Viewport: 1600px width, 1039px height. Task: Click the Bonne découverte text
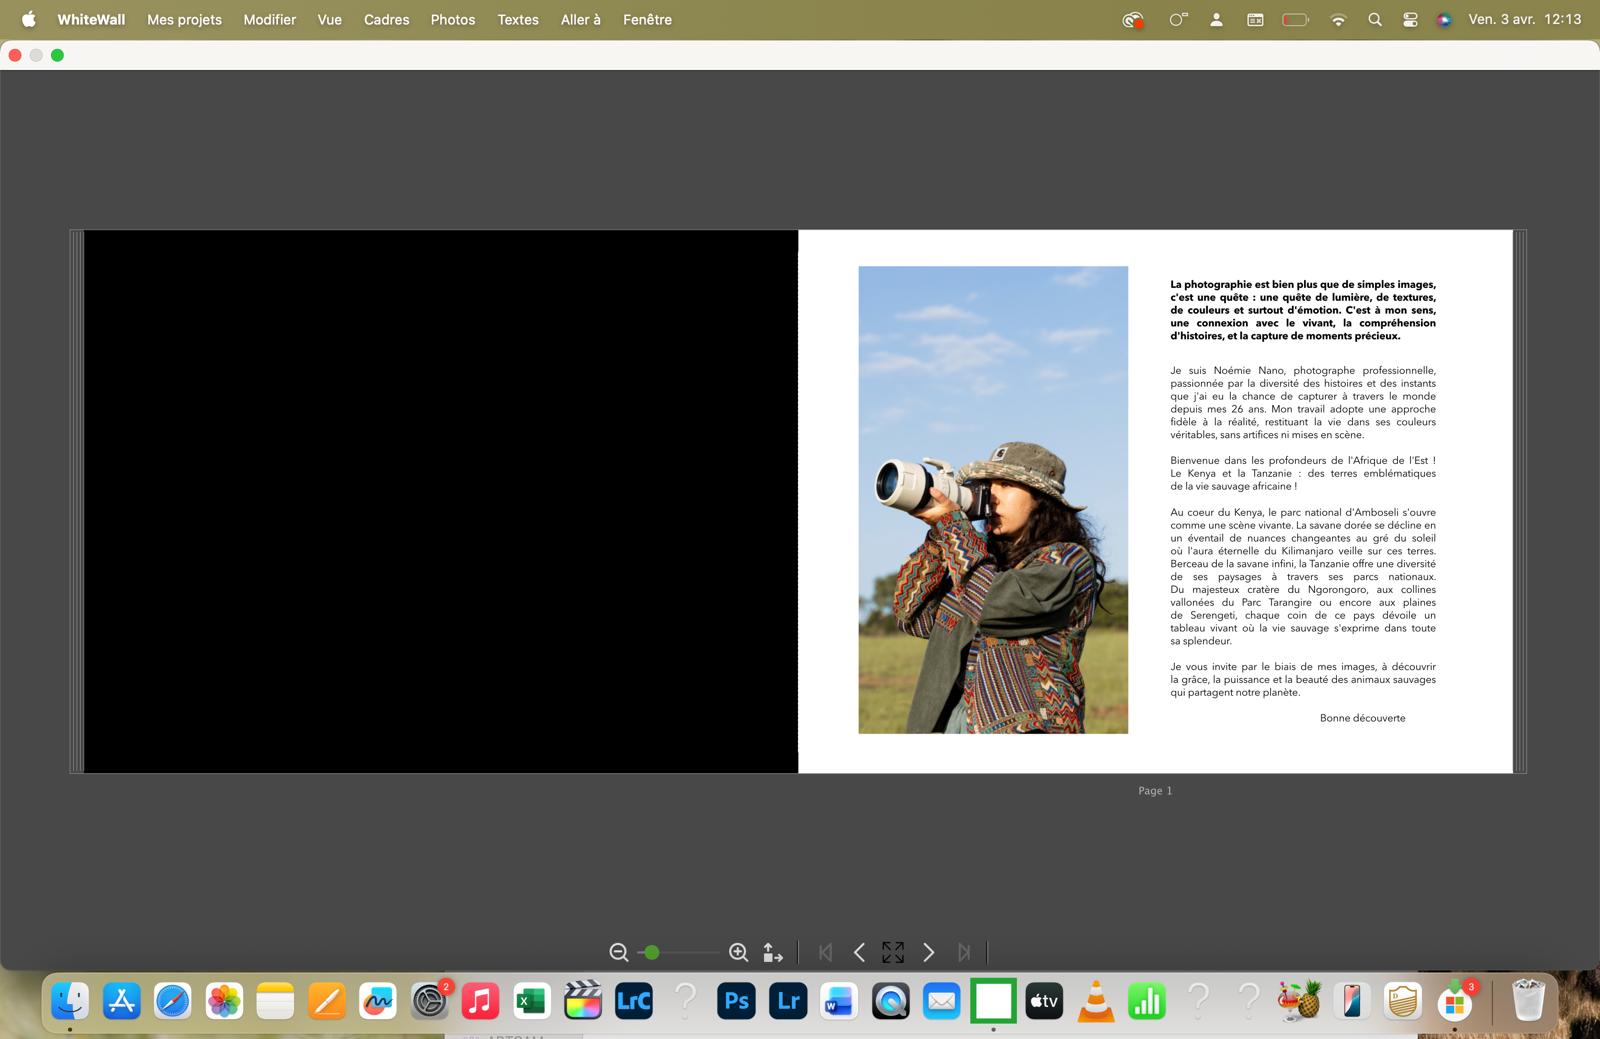(x=1362, y=718)
